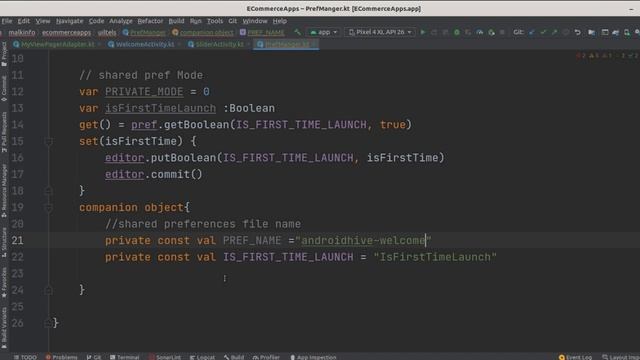The image size is (640, 360).
Task: Open the File menu
Action: 7,21
